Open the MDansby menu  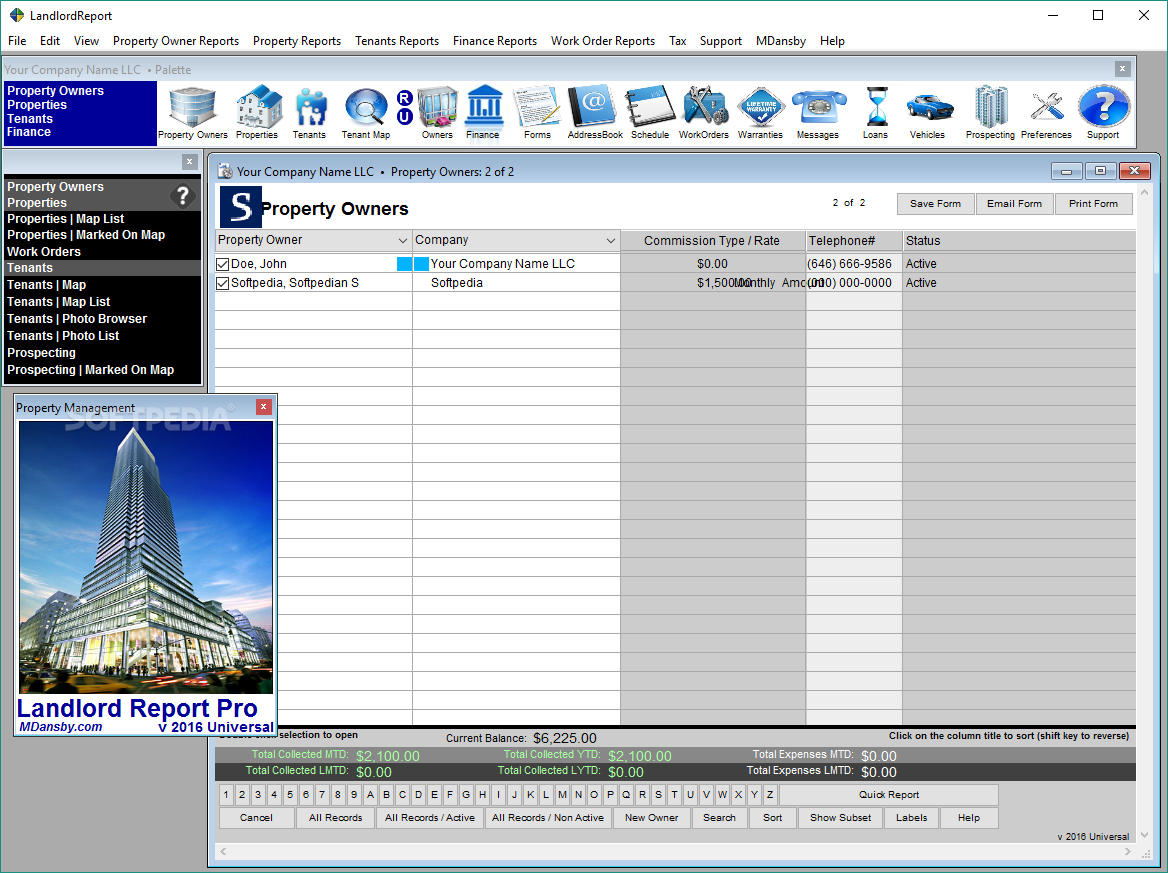[x=781, y=41]
